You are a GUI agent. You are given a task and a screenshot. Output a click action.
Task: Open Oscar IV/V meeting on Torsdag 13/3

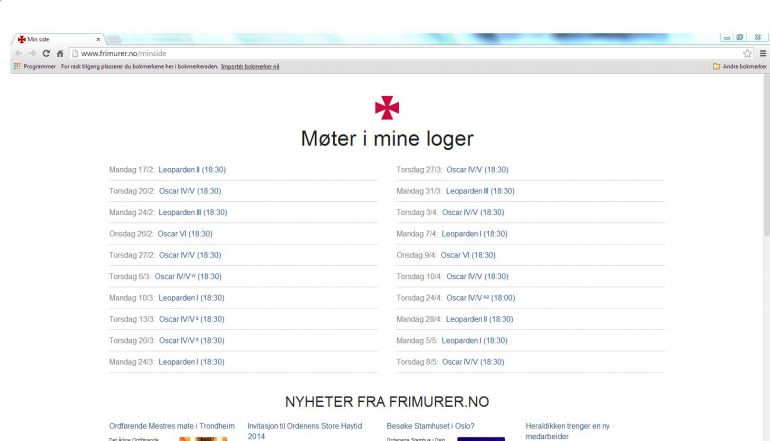tap(192, 319)
